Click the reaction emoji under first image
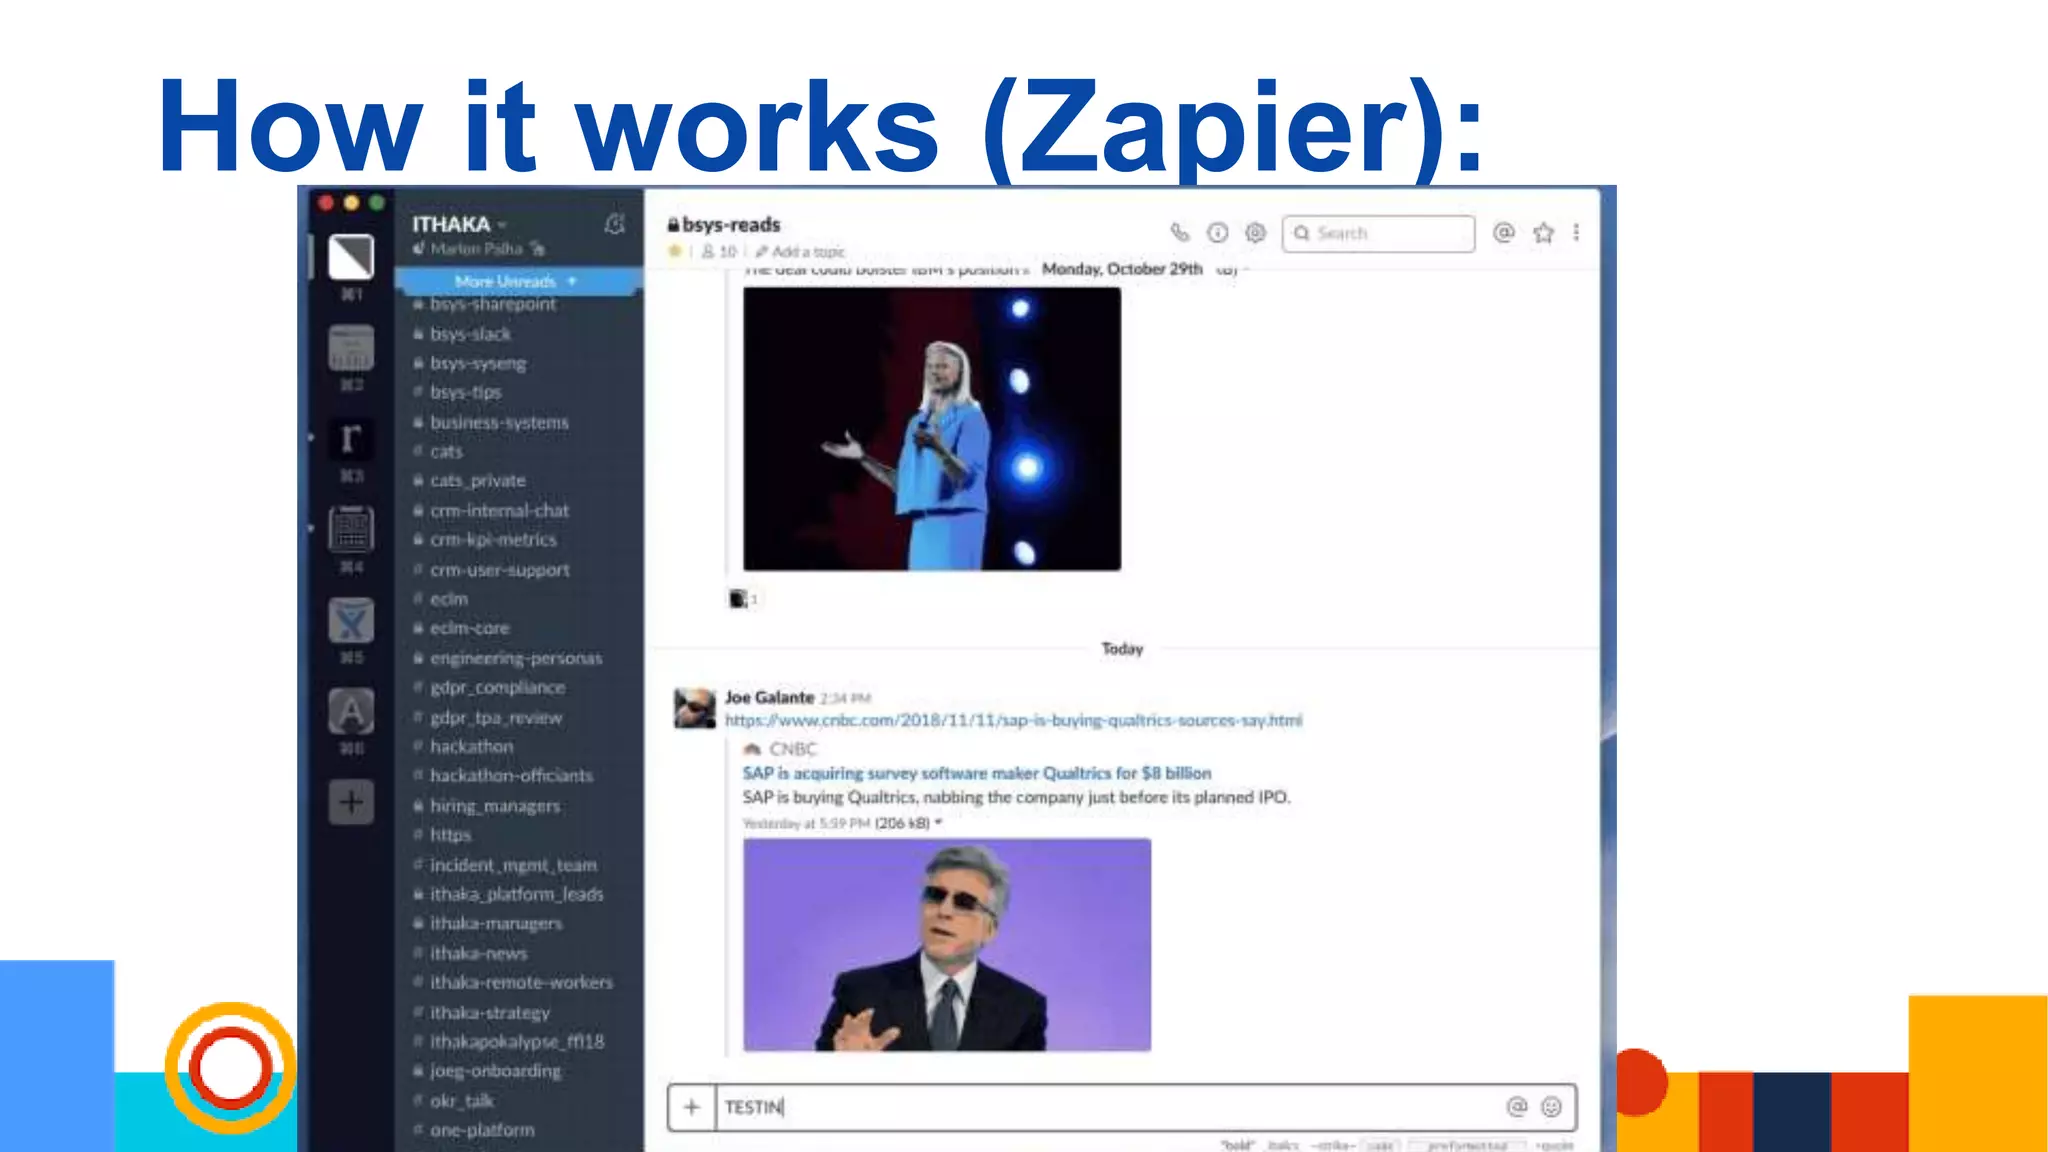The image size is (2048, 1152). (743, 599)
